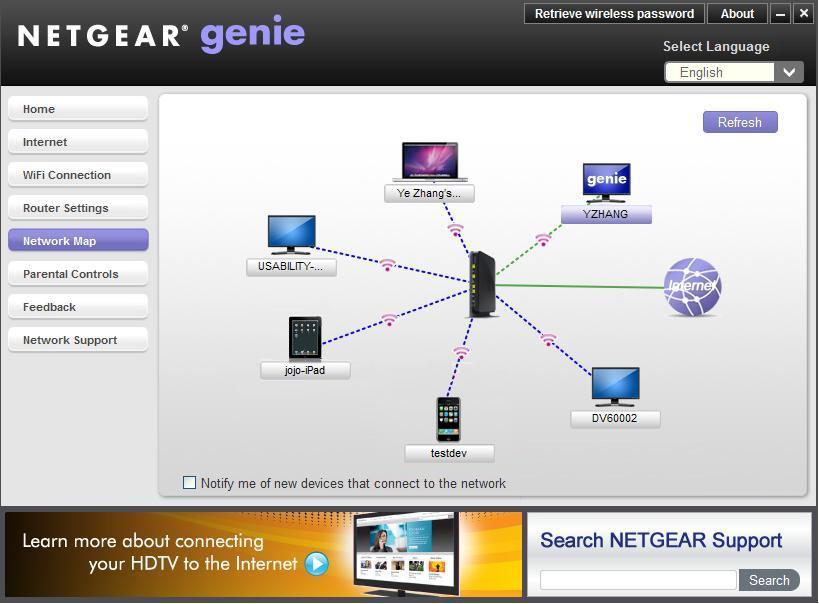This screenshot has height=604, width=819.
Task: Switch to the Parental Controls section
Action: tap(77, 273)
